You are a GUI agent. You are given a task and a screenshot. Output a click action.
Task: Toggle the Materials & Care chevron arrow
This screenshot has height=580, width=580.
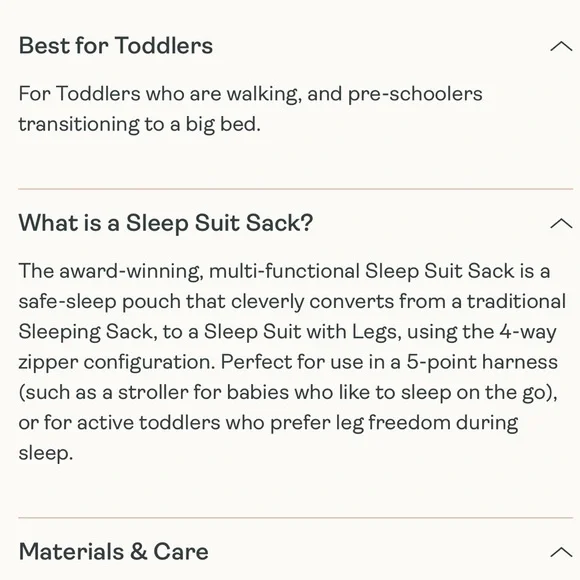(x=561, y=552)
